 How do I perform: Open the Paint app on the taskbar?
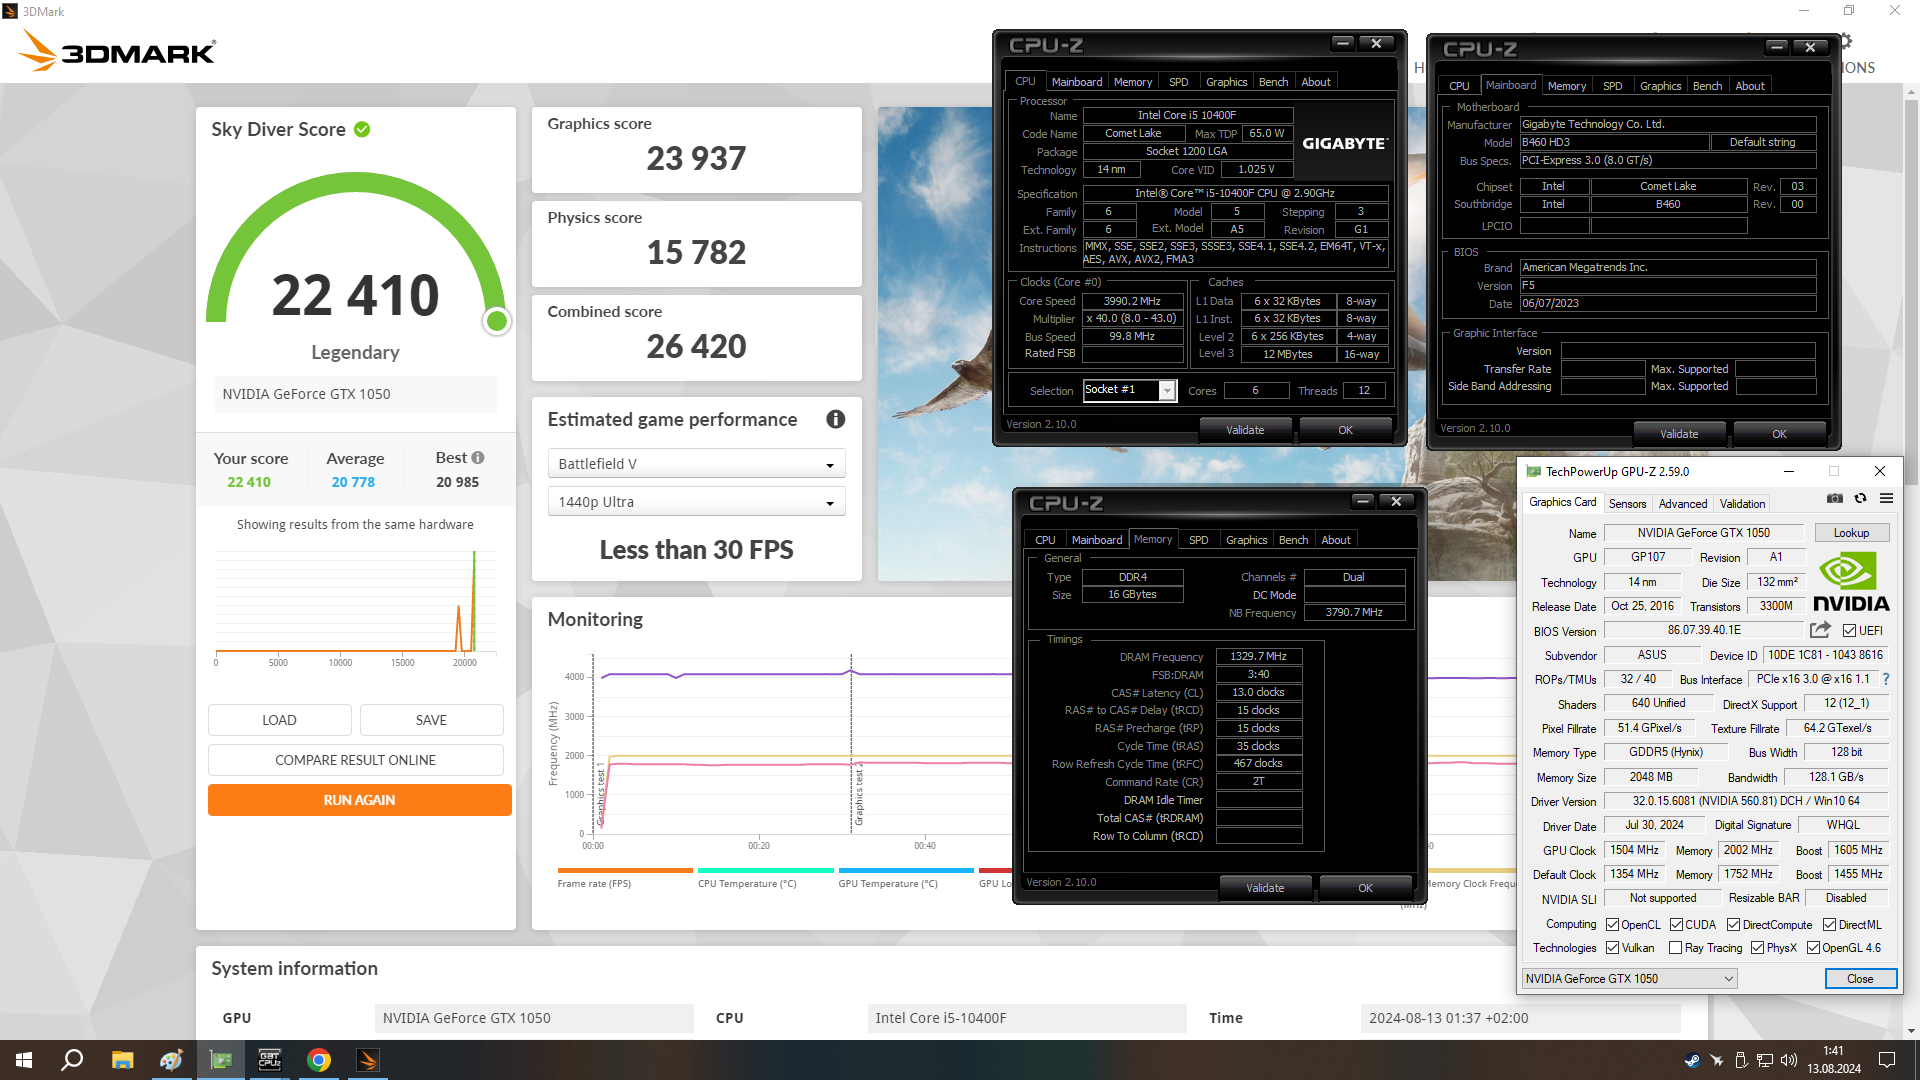click(171, 1060)
